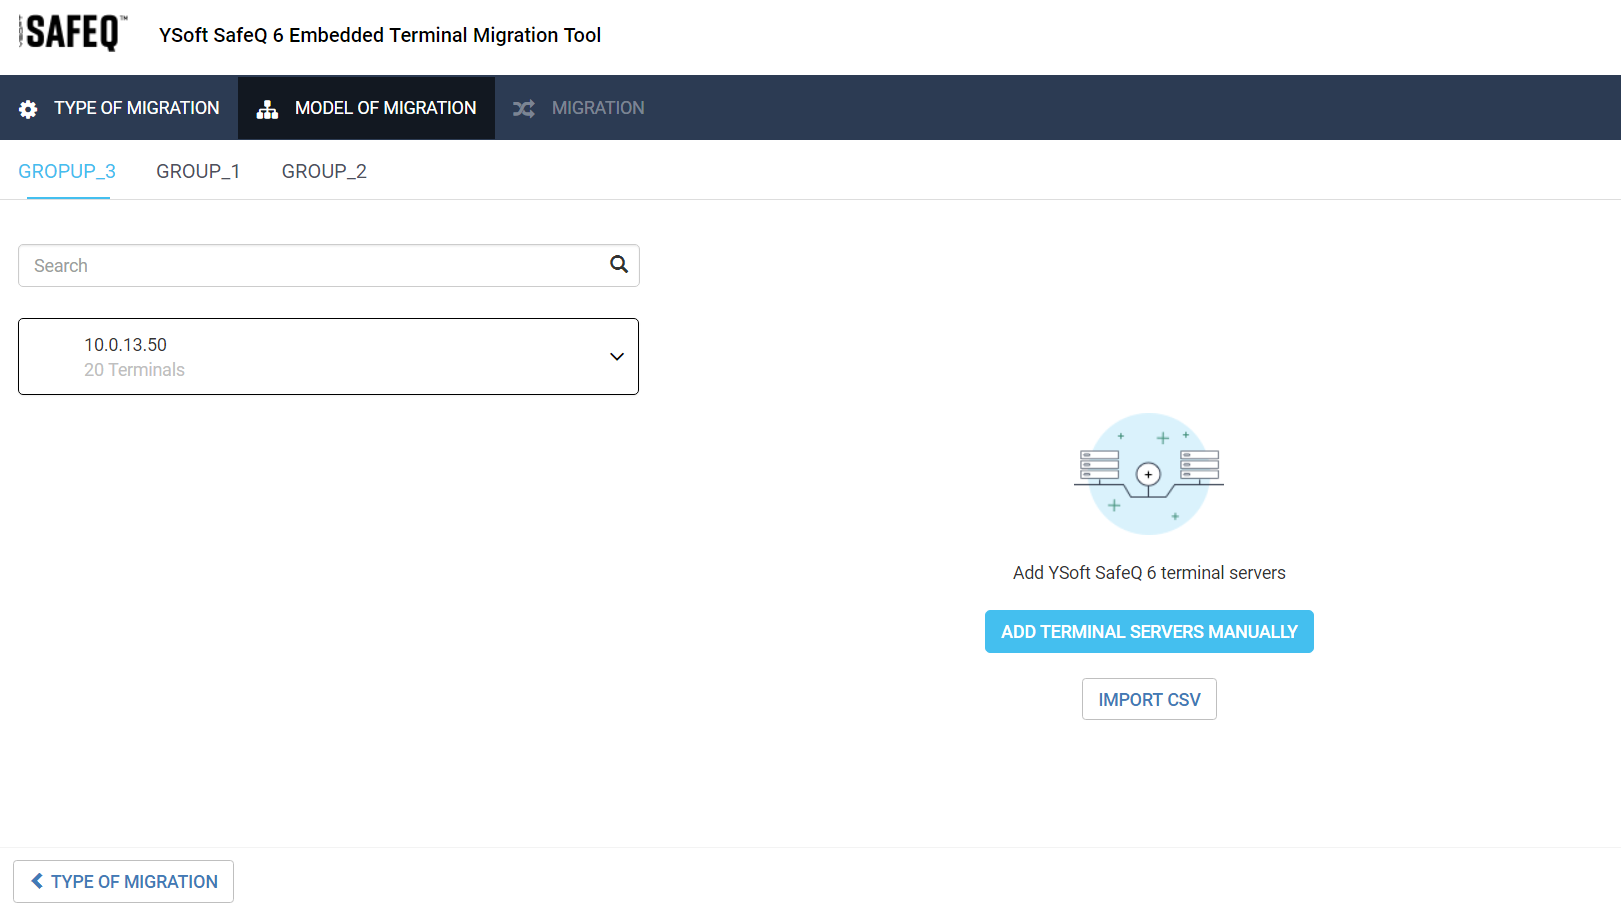The image size is (1621, 913).
Task: Select the GROPUP_3 tab
Action: coord(67,171)
